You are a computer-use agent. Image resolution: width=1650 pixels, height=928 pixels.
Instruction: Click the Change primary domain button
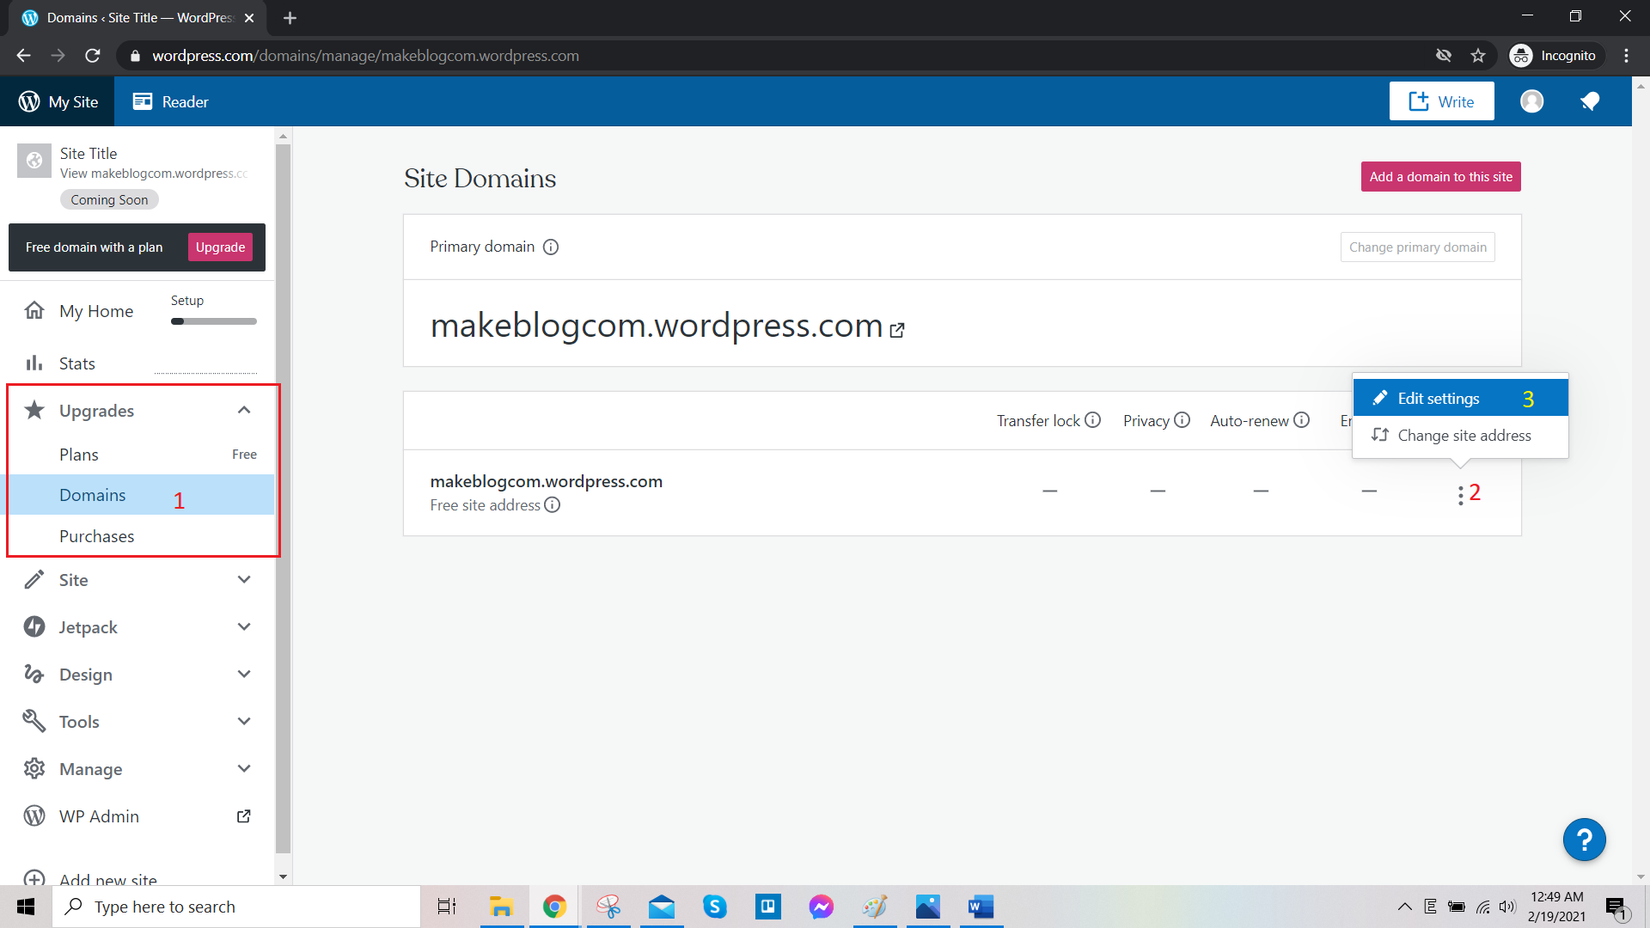1417,247
